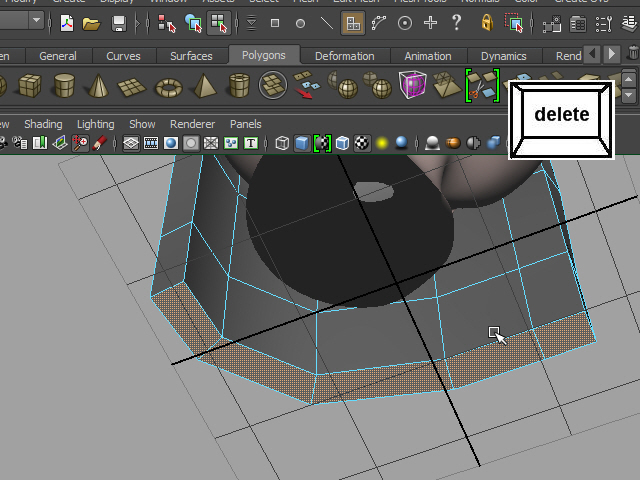Toggle the hulls selection mask
Screen dimensions: 640x480
point(379,23)
